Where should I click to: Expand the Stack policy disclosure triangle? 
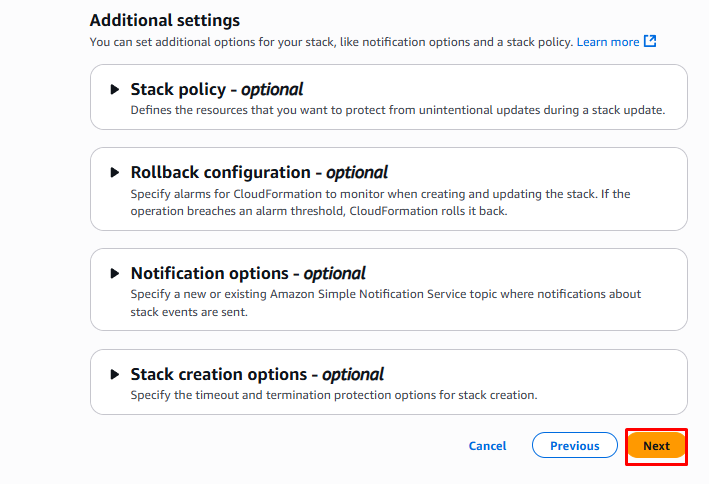(x=115, y=90)
